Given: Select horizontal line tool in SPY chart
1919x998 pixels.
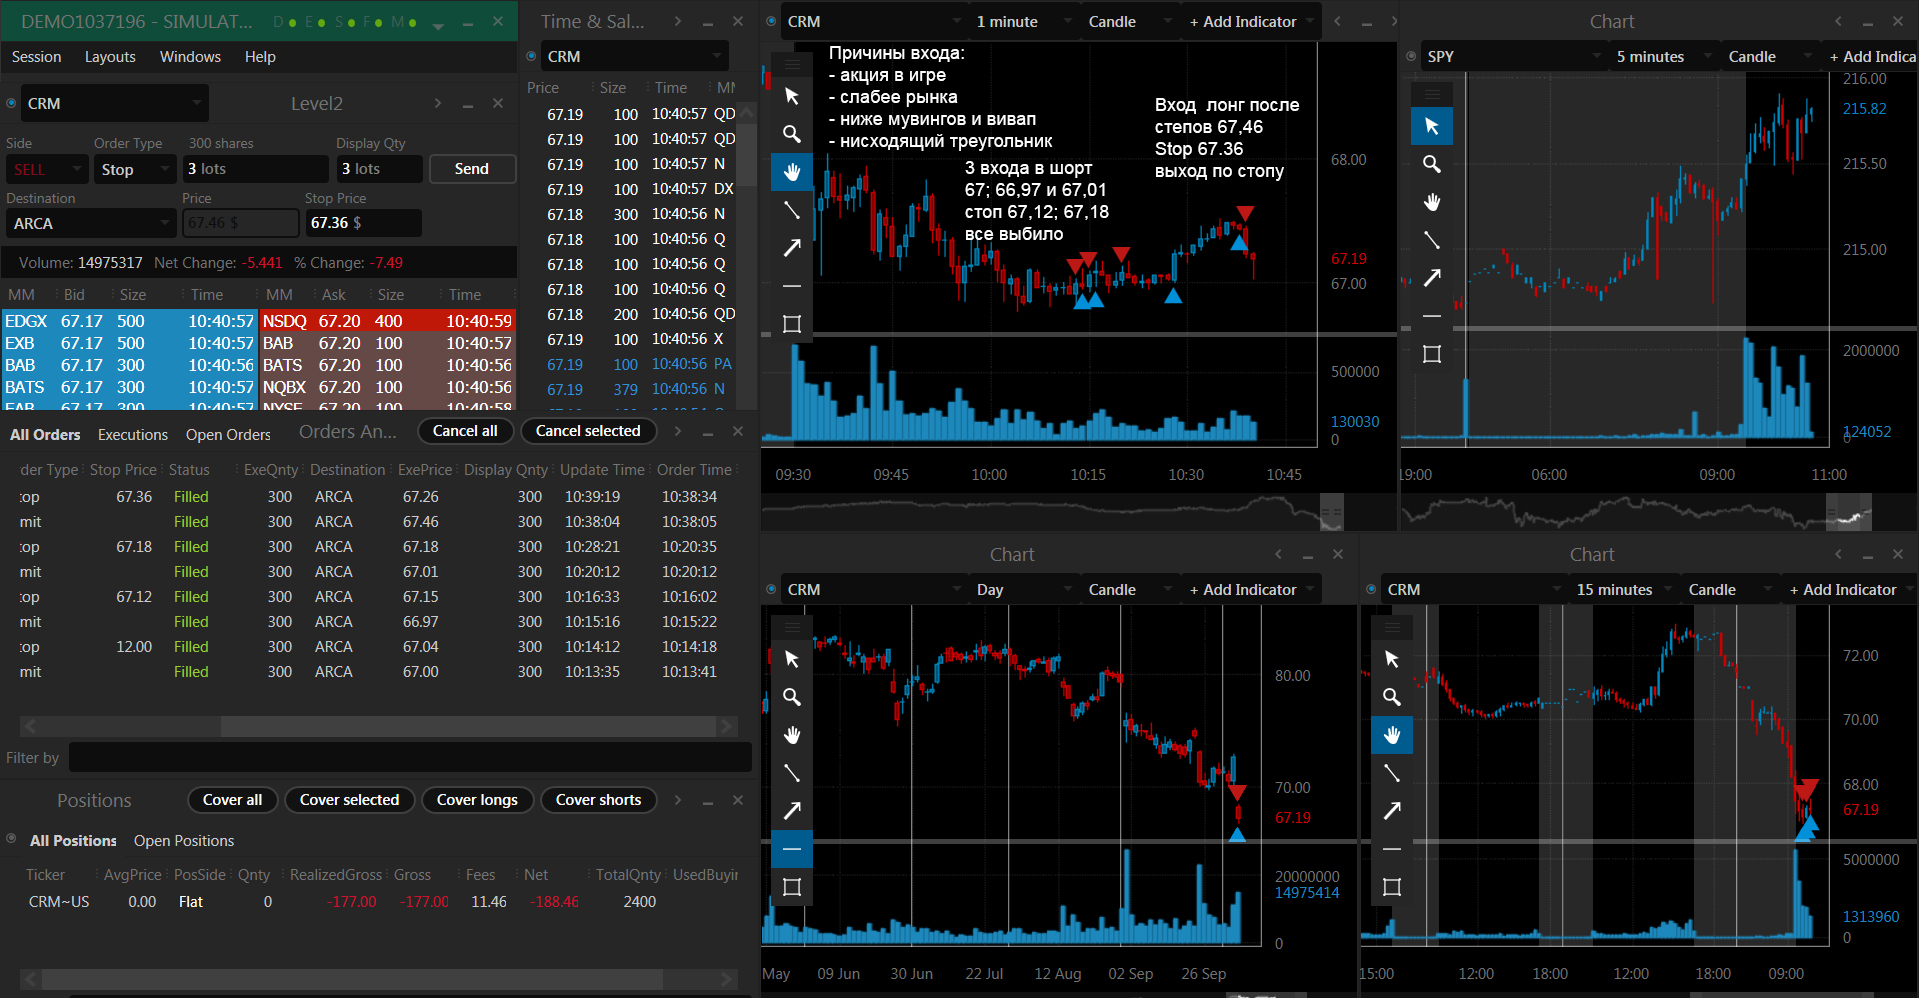Looking at the screenshot, I should 1432,316.
